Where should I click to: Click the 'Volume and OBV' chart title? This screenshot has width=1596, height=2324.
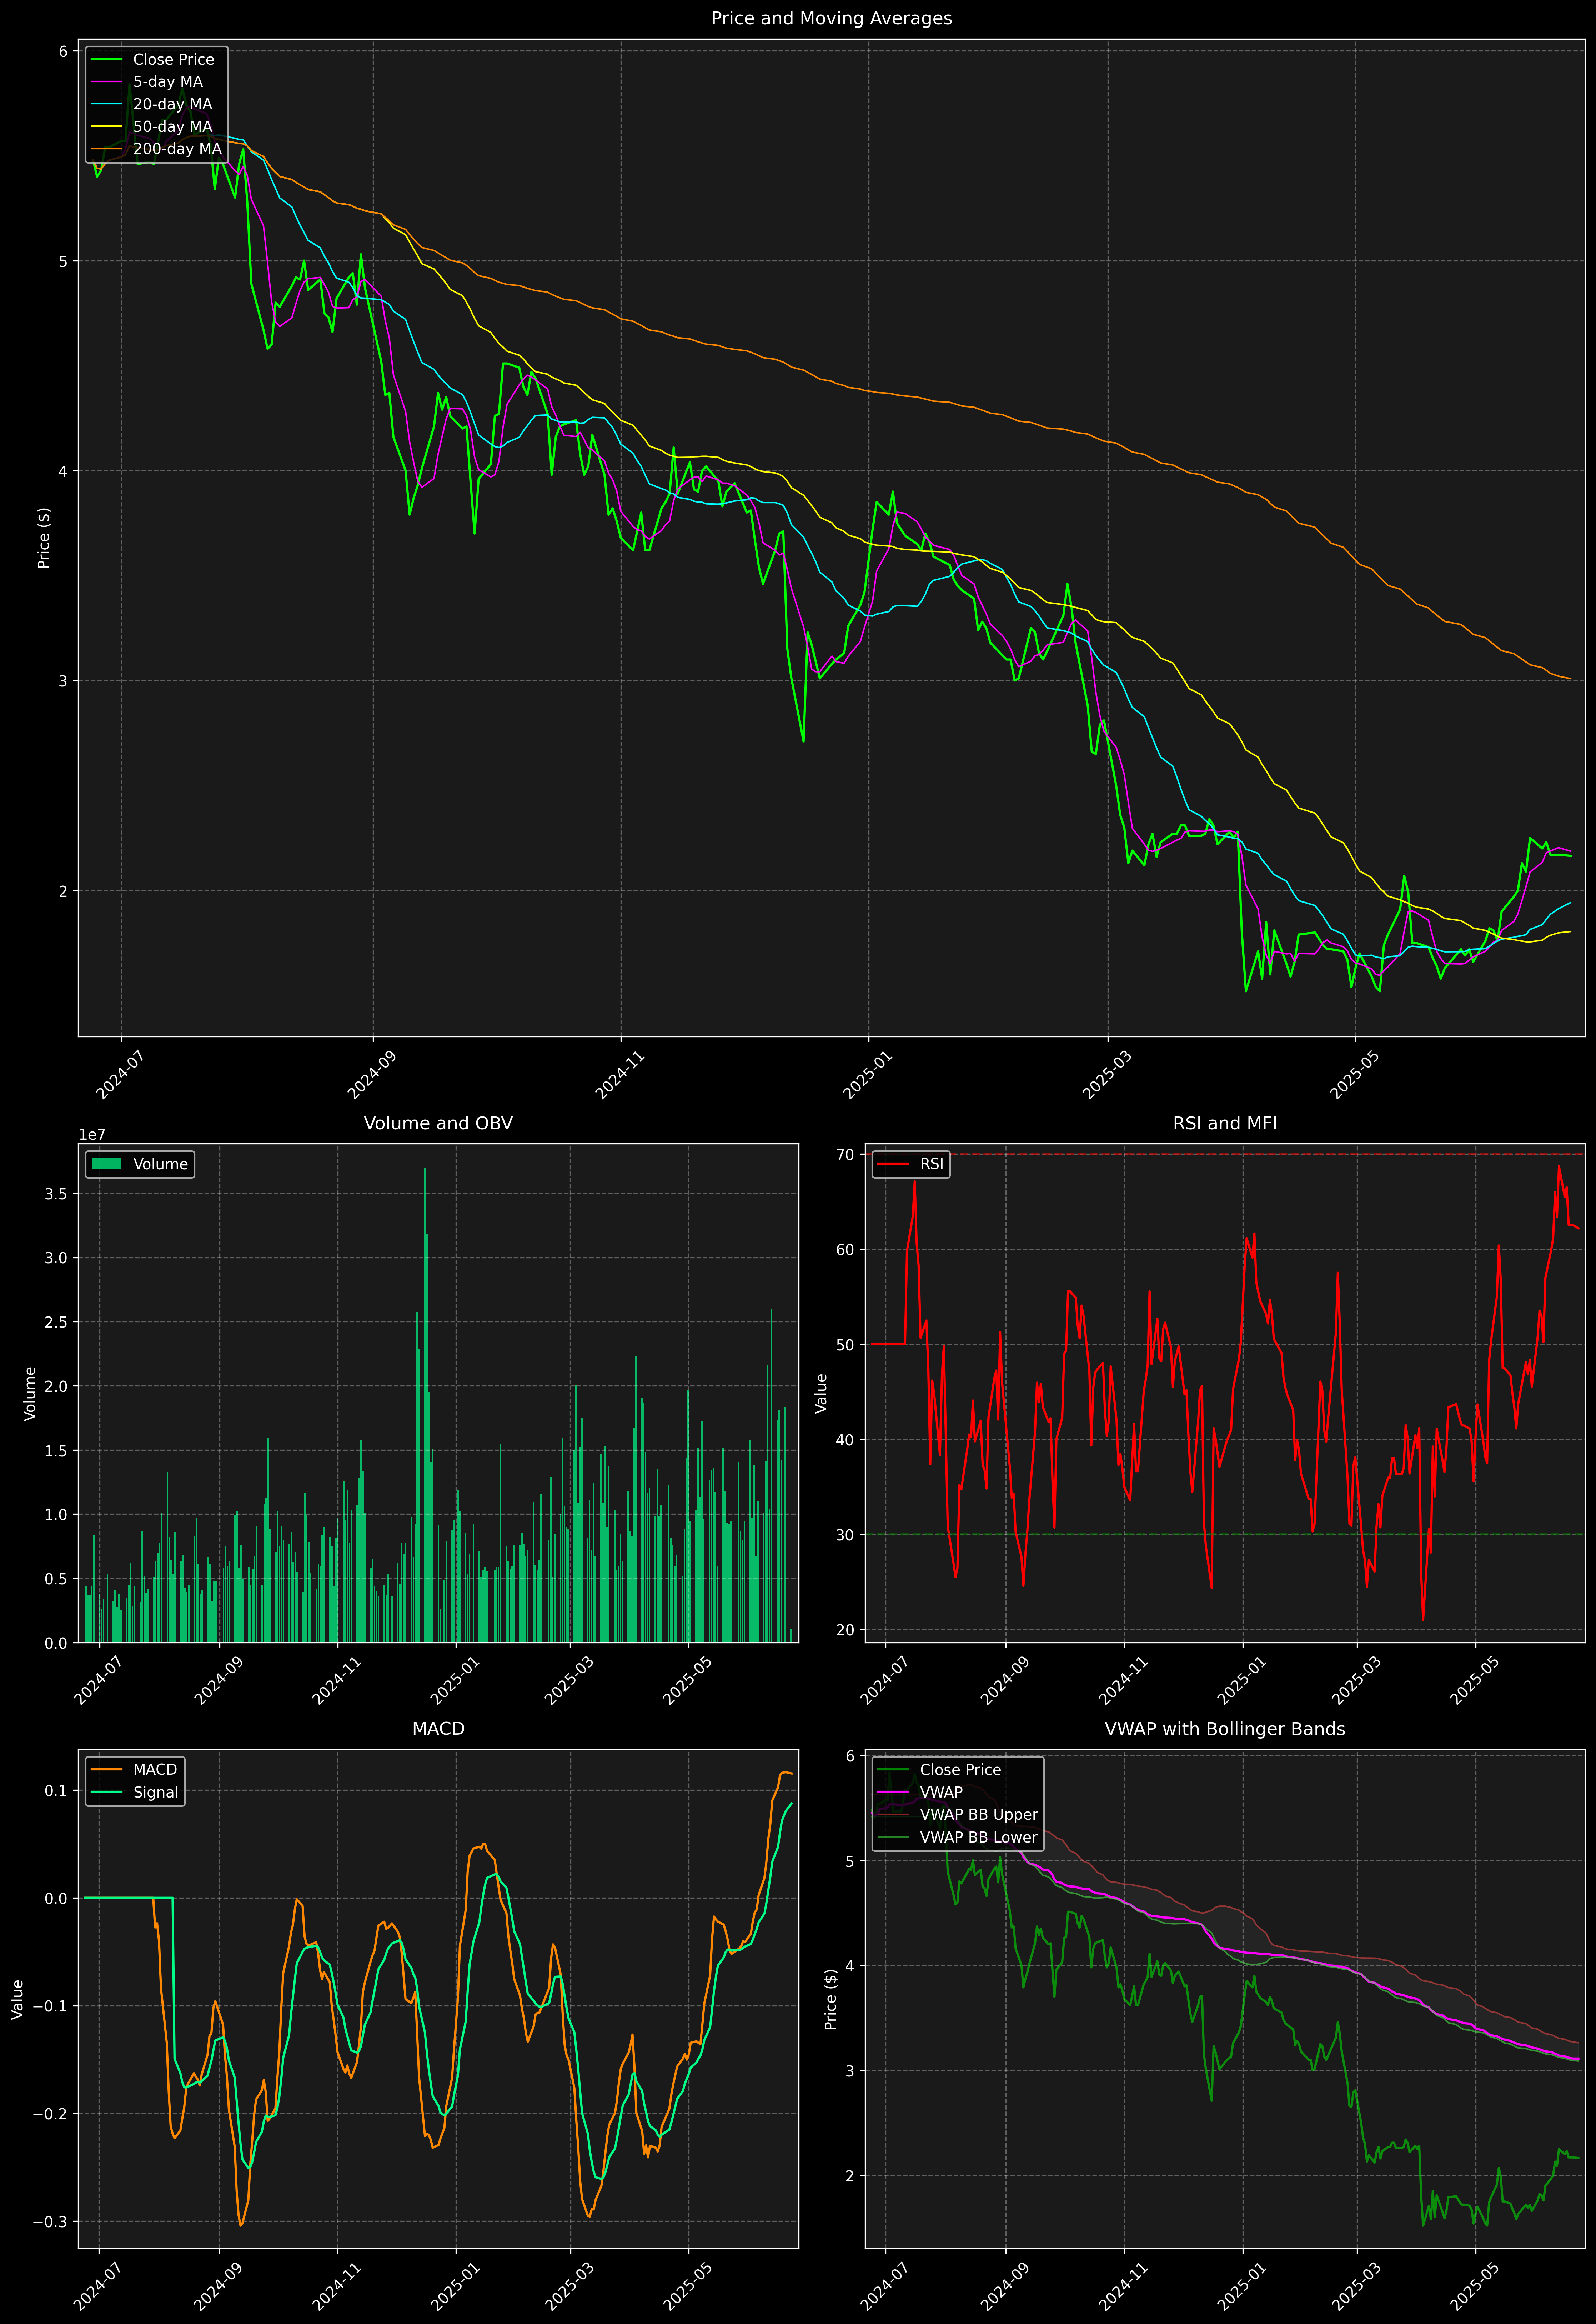438,1123
